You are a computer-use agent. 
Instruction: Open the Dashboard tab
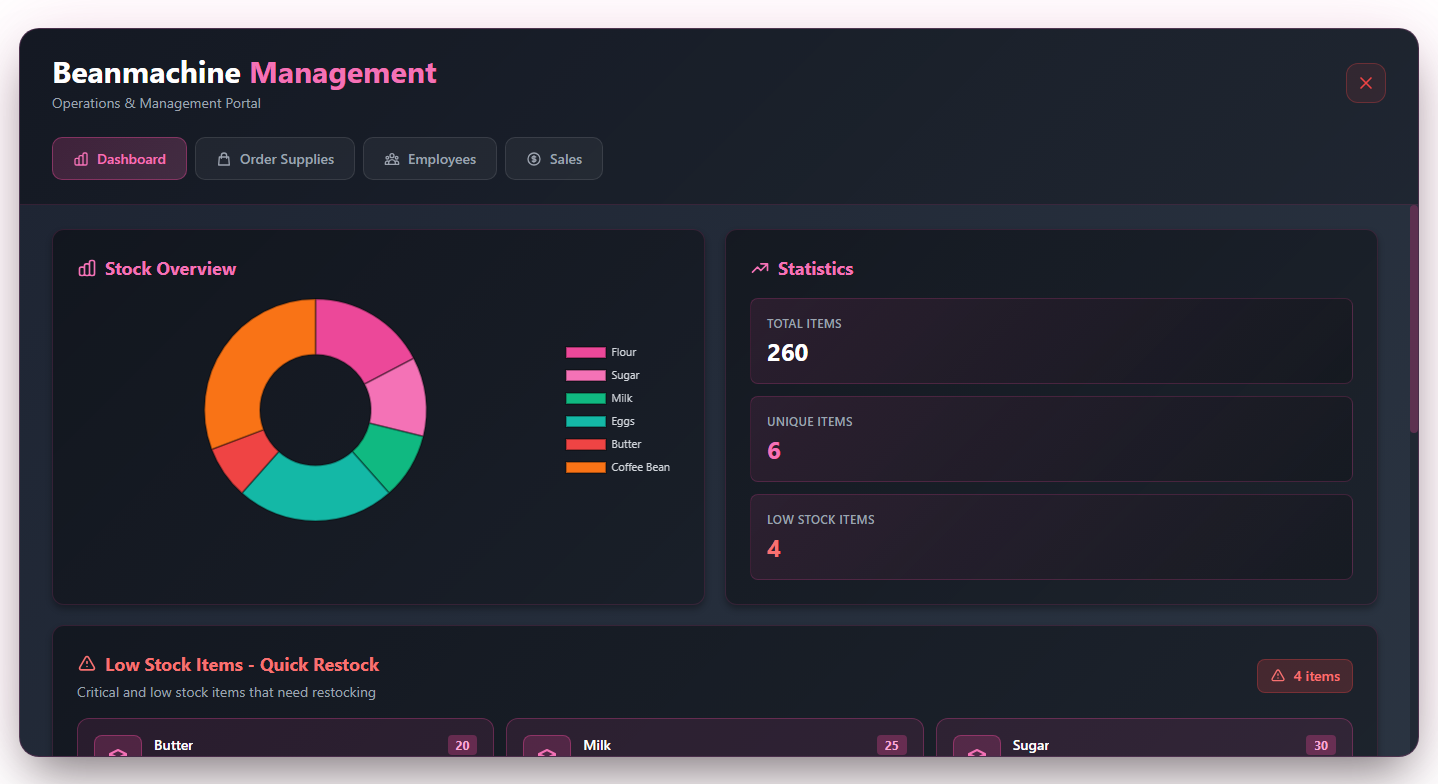[119, 159]
